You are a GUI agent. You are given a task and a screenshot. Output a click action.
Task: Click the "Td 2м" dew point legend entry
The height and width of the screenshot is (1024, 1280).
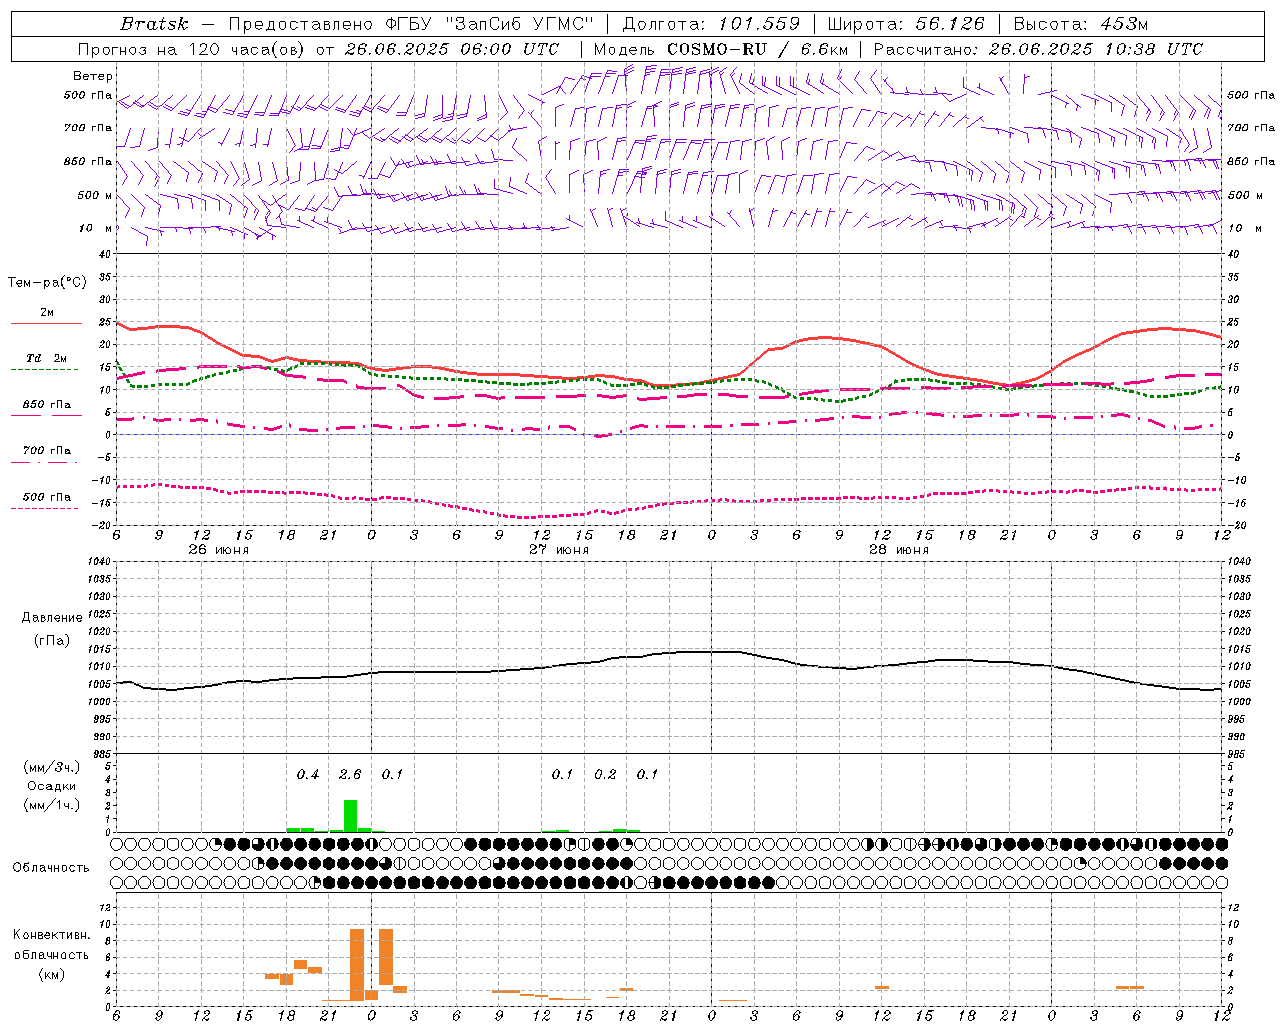(x=46, y=358)
